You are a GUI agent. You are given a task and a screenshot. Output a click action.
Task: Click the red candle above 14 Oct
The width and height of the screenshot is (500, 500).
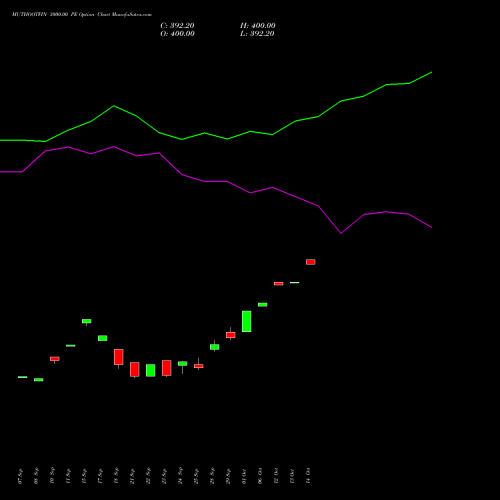click(x=311, y=262)
